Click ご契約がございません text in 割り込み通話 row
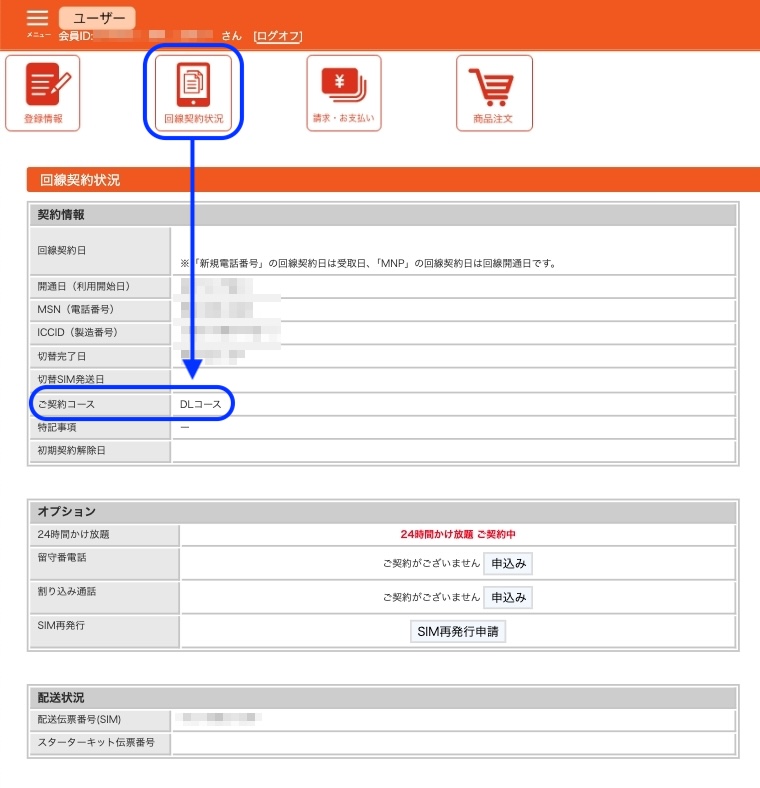 coord(431,598)
